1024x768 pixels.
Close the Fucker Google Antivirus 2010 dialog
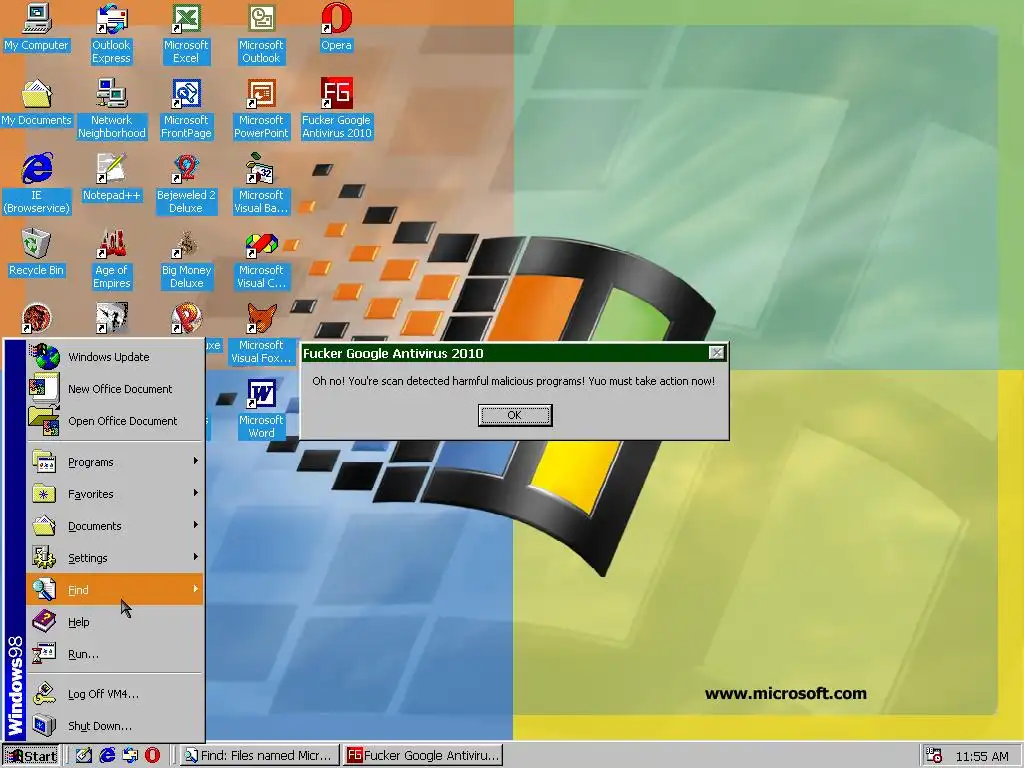pos(716,353)
